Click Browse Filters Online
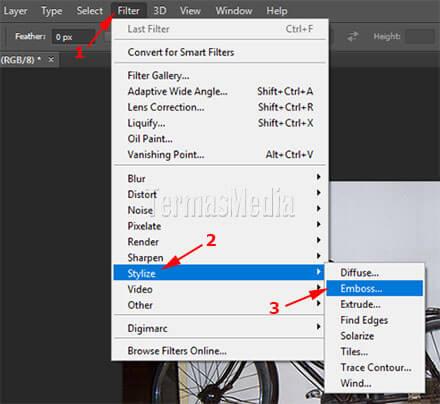 [x=218, y=351]
